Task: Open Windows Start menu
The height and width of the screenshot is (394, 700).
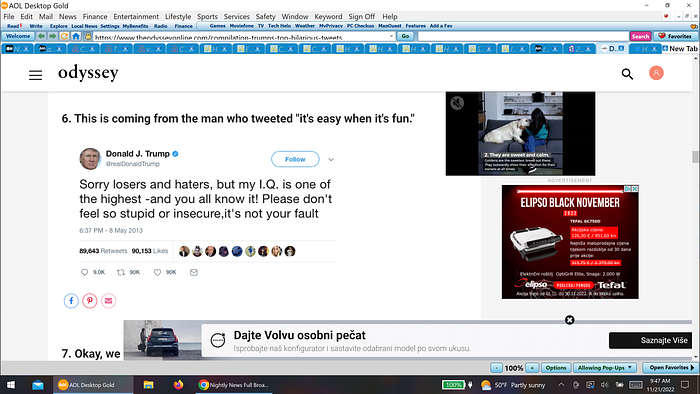Action: [10, 385]
